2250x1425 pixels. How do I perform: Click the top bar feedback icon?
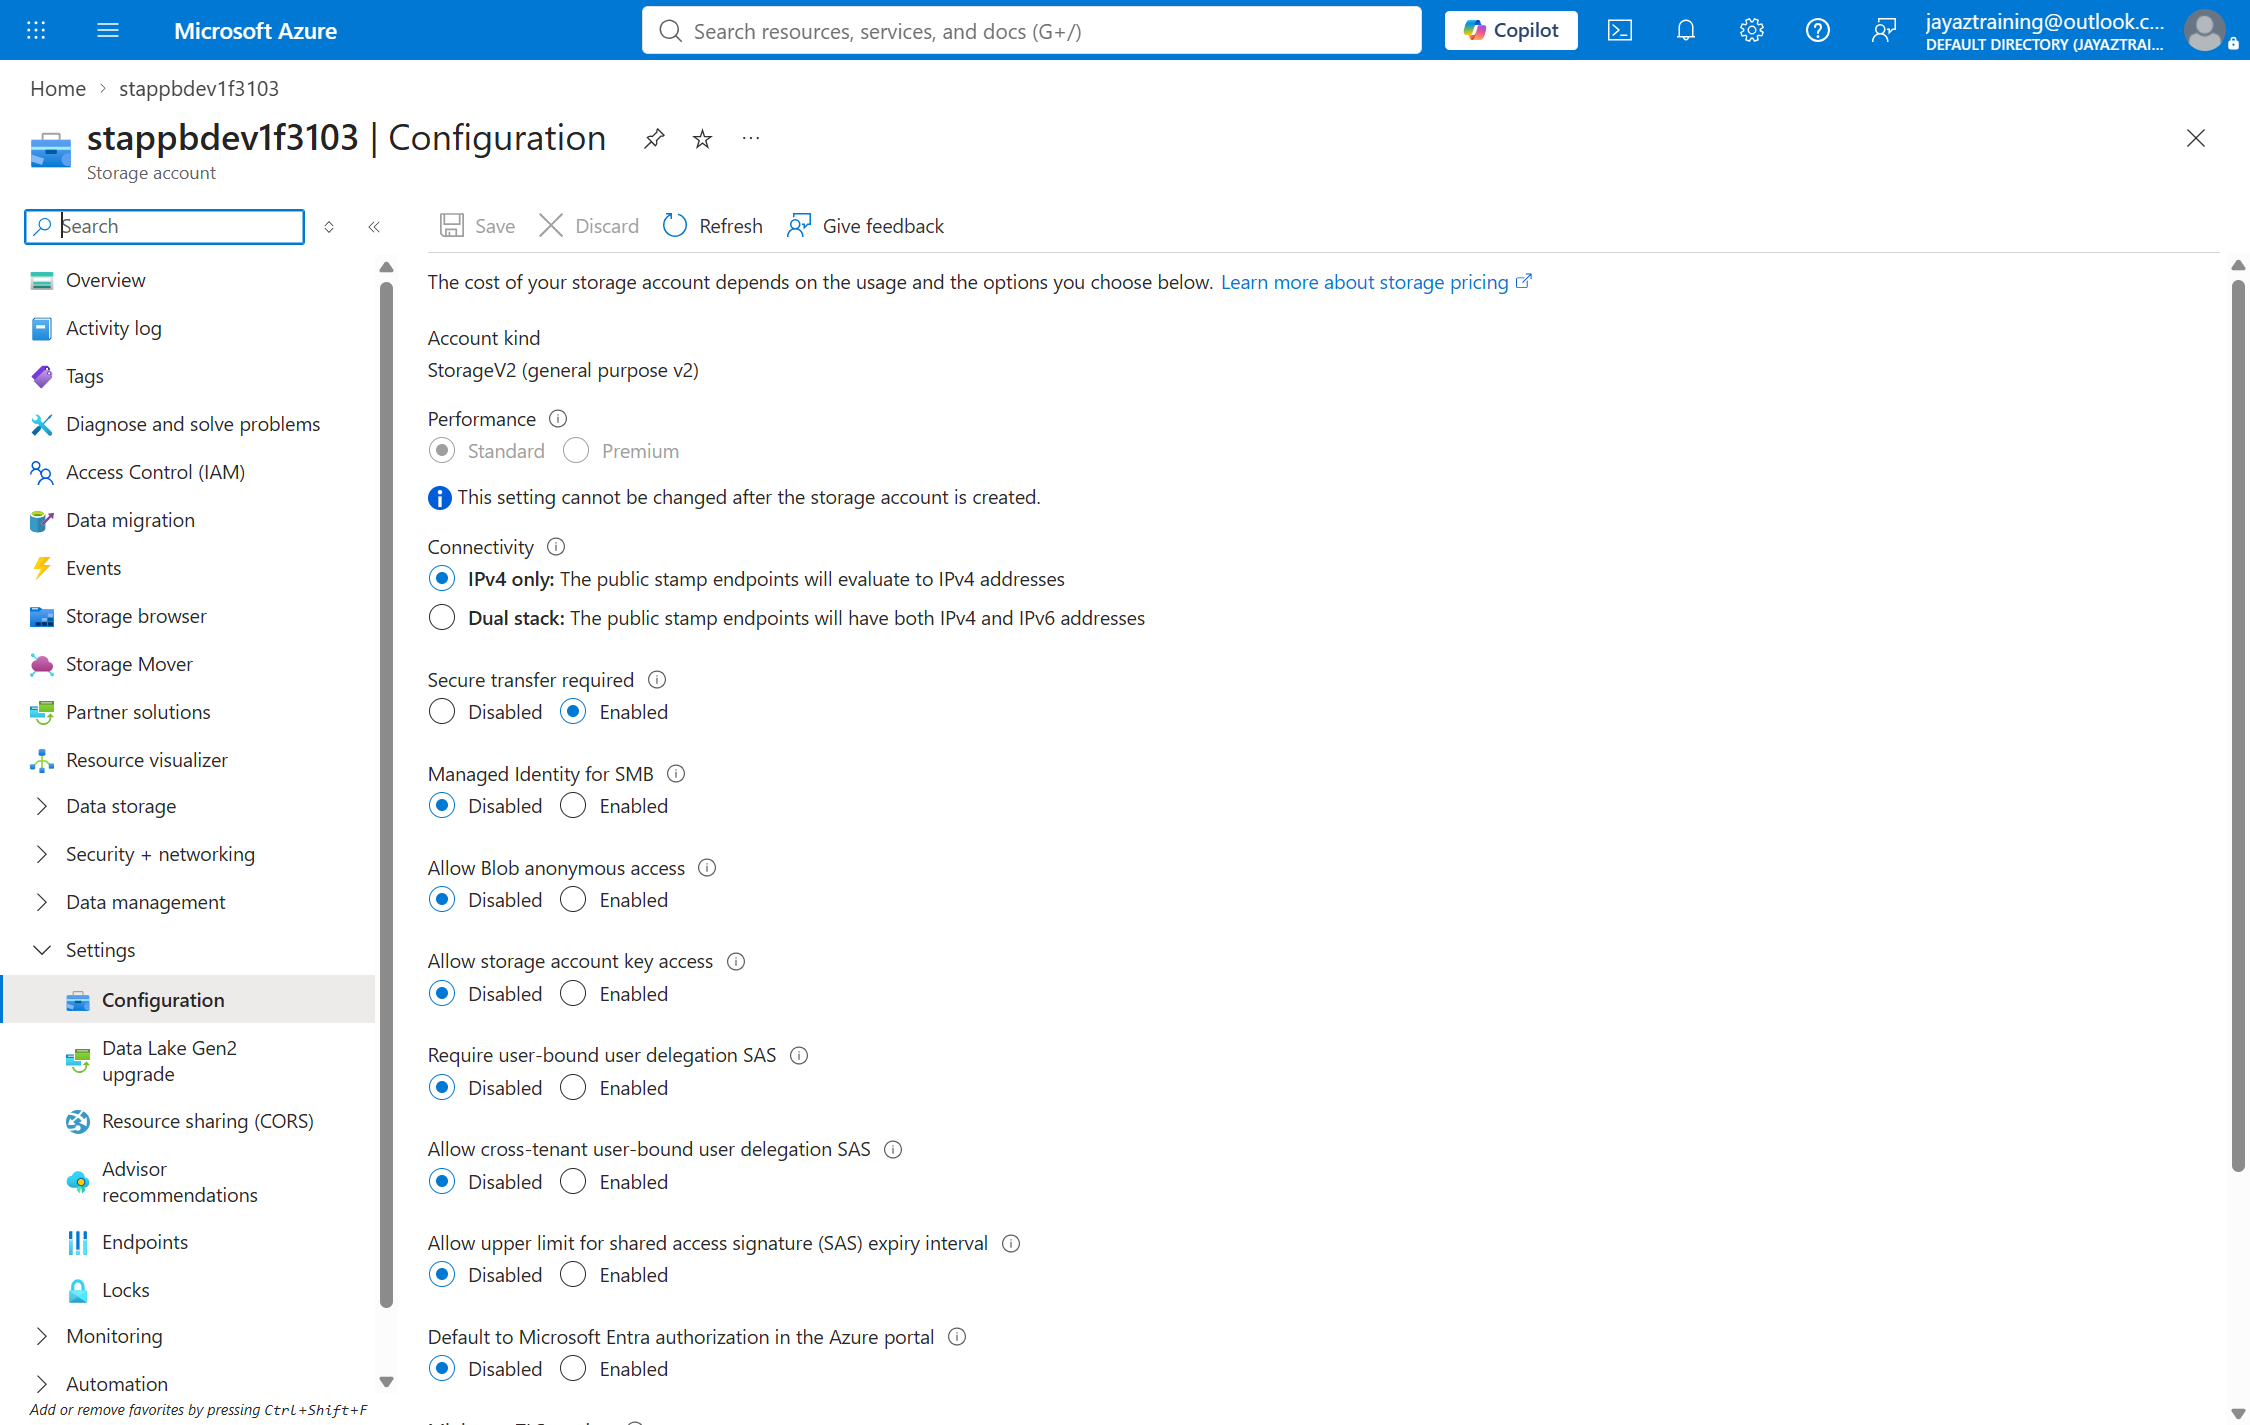click(x=1884, y=30)
